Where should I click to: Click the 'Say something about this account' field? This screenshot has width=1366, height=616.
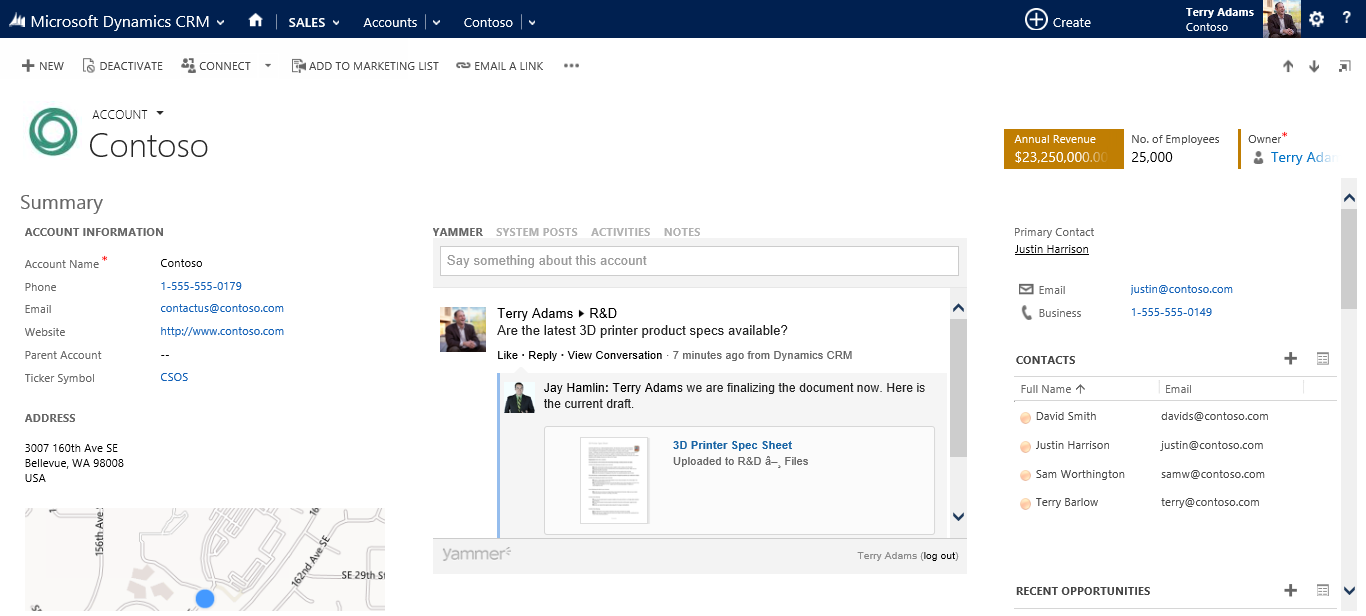(x=699, y=261)
